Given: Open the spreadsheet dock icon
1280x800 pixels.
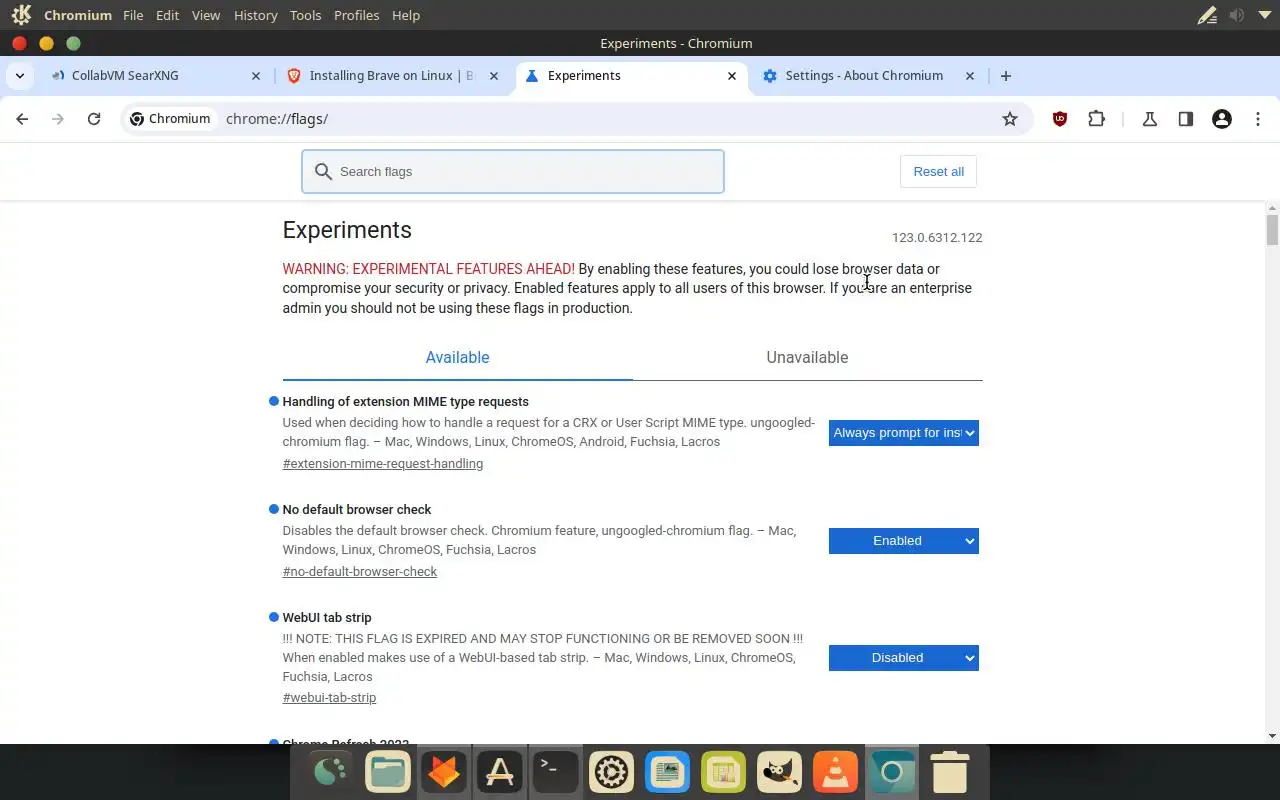Looking at the screenshot, I should [724, 773].
